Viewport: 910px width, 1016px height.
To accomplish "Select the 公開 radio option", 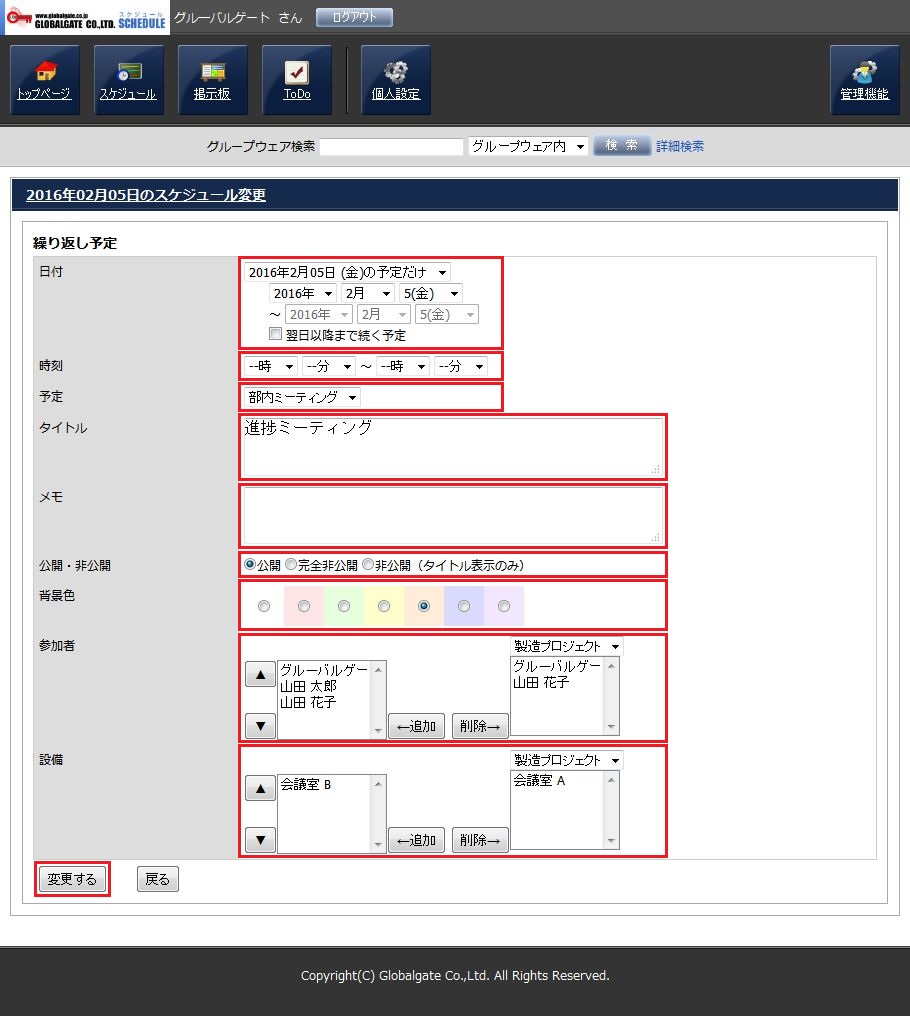I will pos(250,565).
